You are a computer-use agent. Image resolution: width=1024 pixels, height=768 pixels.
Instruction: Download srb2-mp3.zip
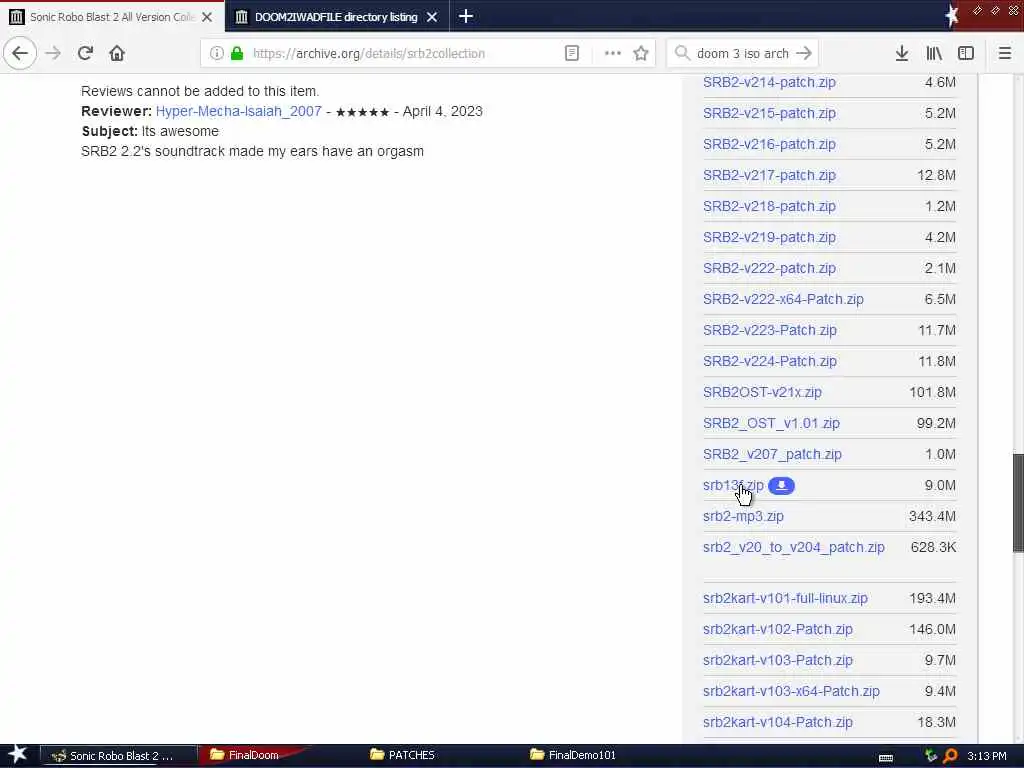pos(743,517)
